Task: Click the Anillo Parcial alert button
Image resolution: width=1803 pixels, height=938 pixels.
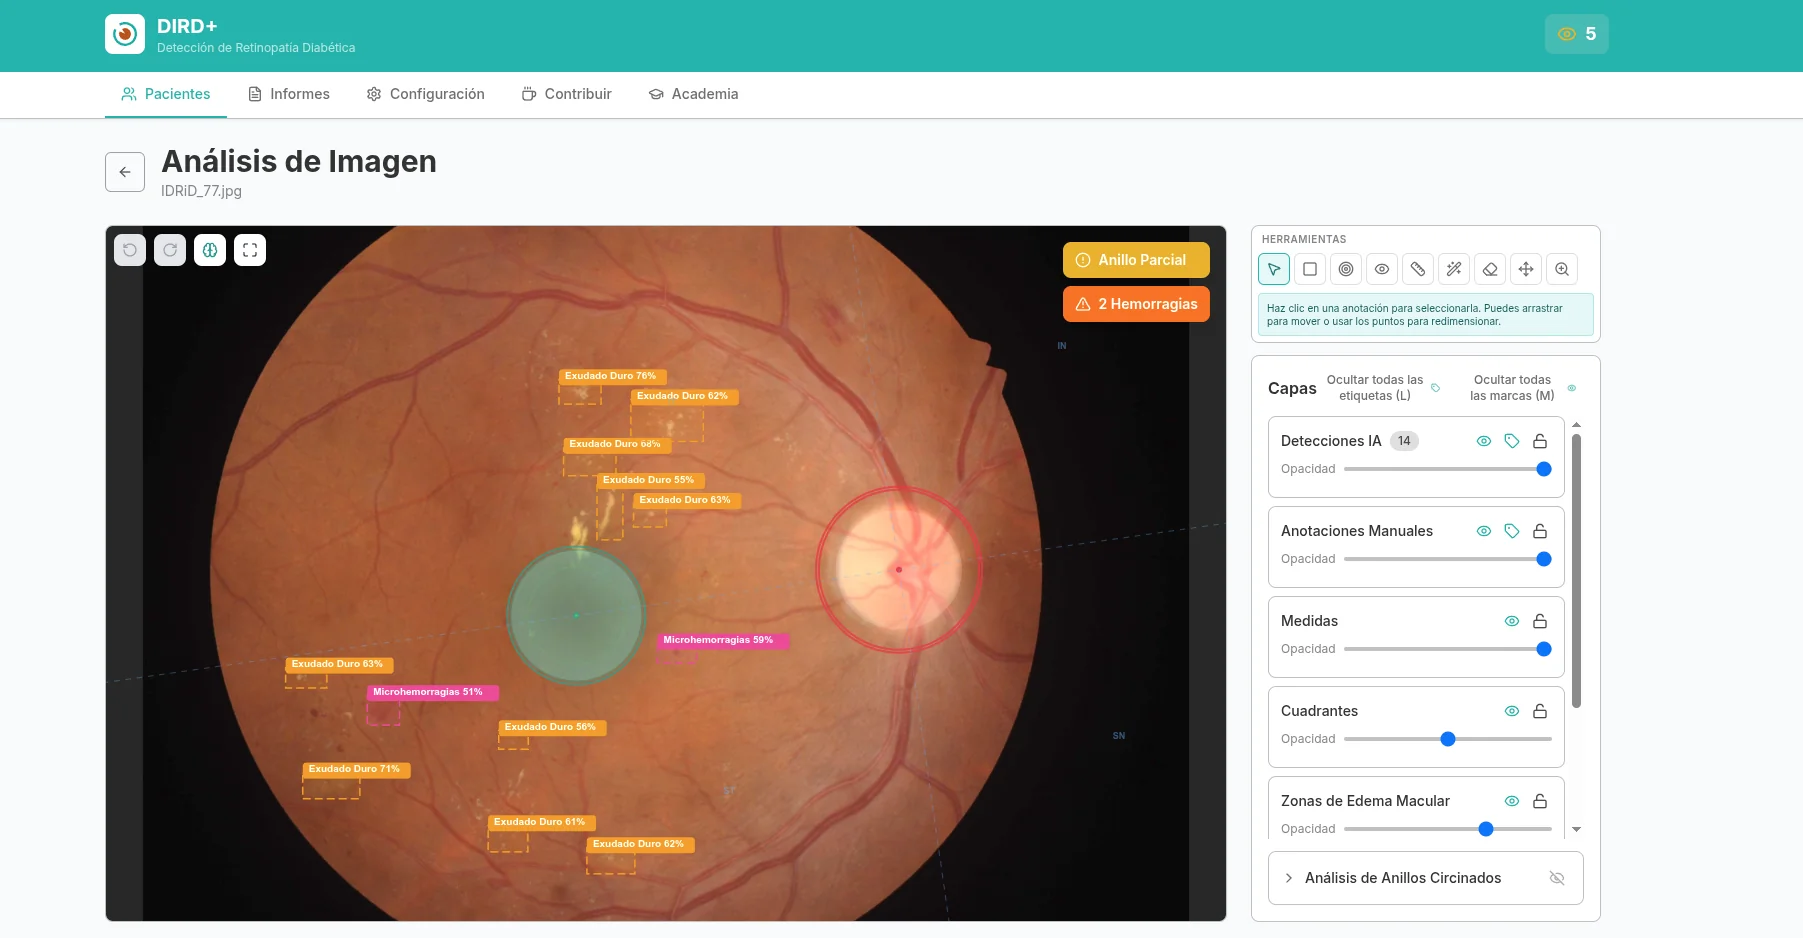Action: click(x=1136, y=260)
